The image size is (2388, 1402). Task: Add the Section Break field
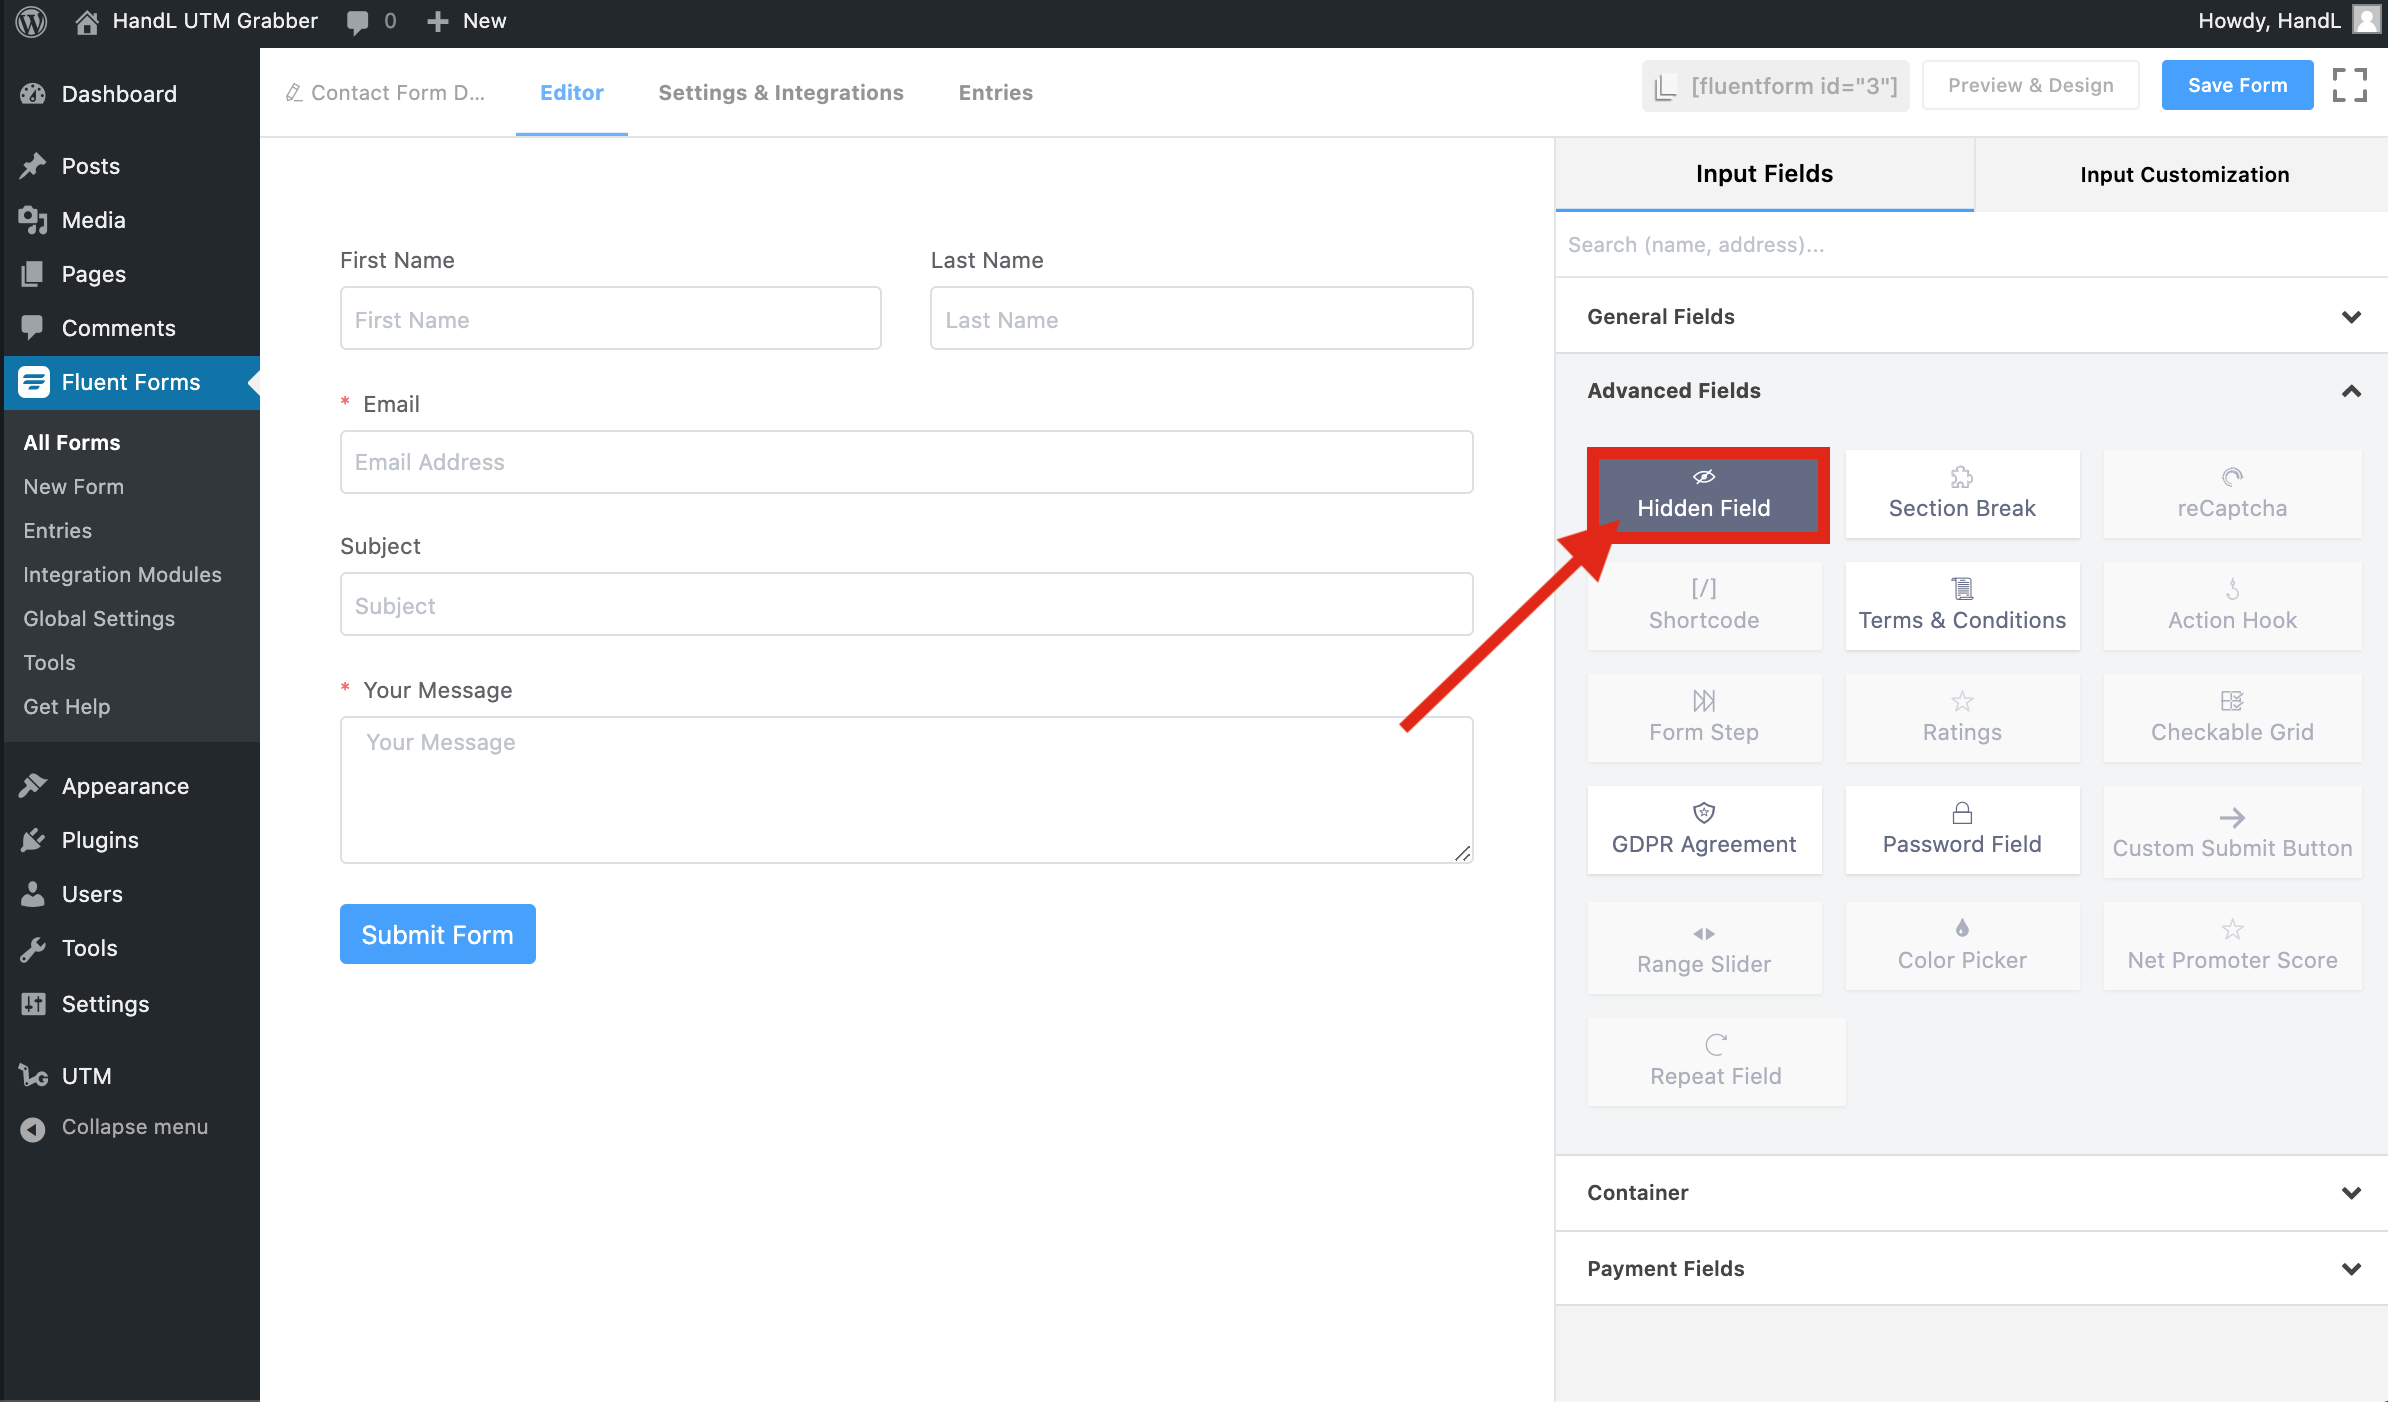pos(1961,495)
